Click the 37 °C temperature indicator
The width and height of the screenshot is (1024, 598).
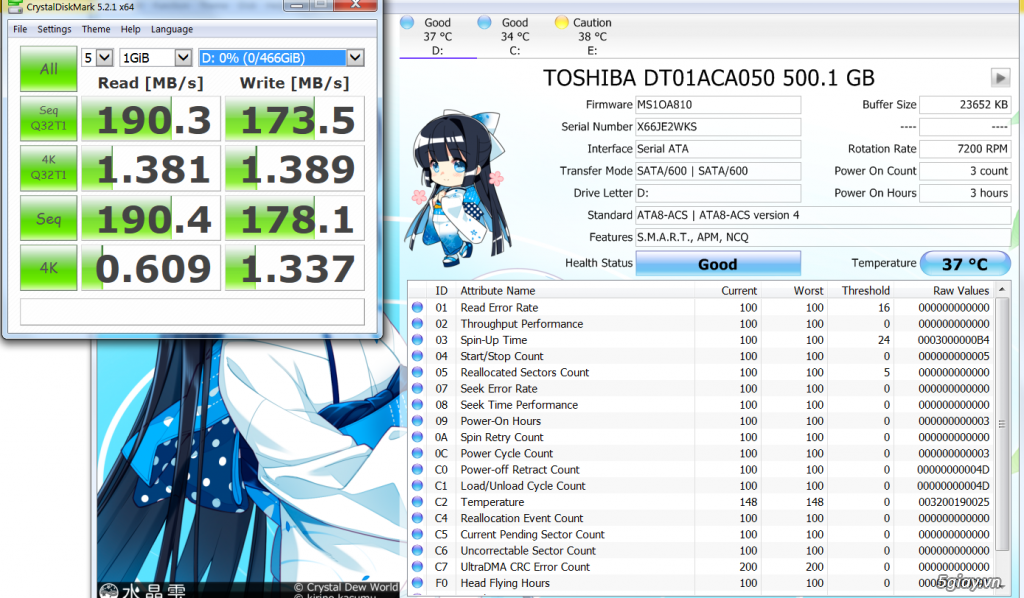pyautogui.click(x=964, y=264)
